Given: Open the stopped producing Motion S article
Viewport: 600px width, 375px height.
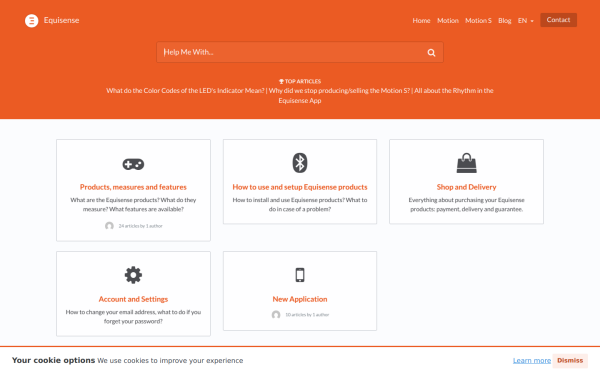Looking at the screenshot, I should pyautogui.click(x=339, y=91).
